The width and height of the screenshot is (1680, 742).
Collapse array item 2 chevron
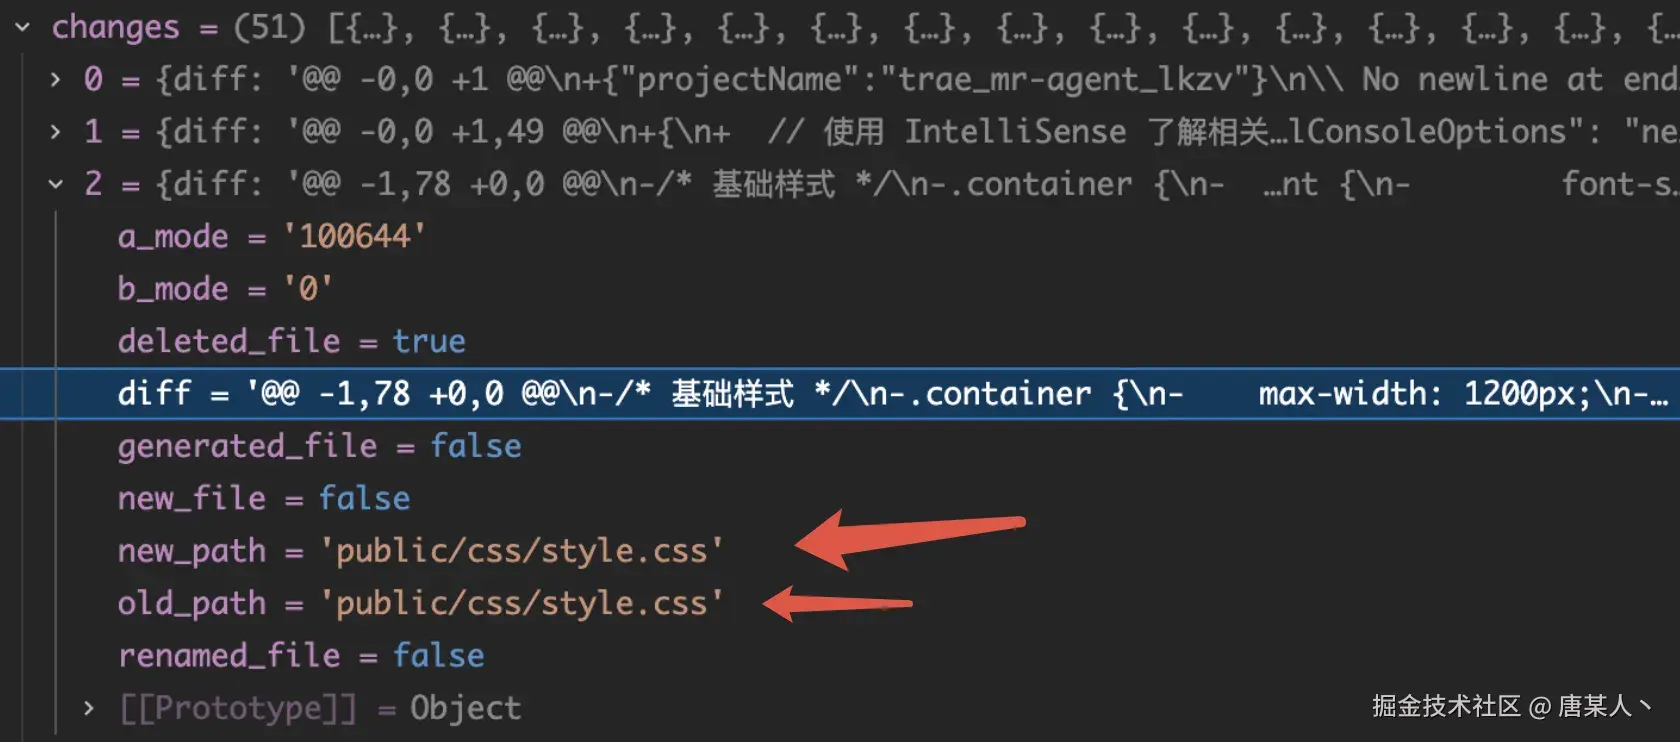(x=56, y=183)
